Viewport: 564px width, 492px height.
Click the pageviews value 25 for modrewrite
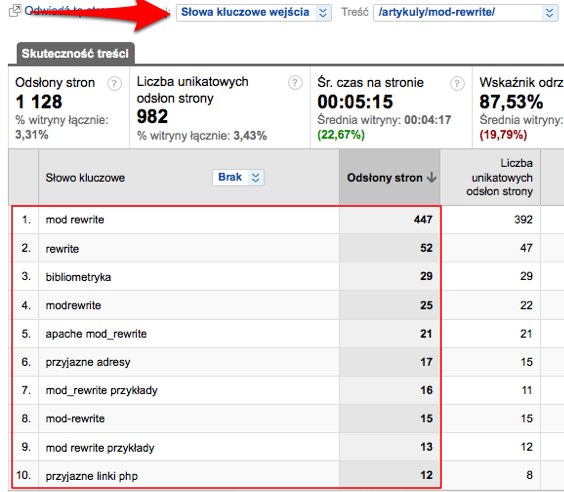click(426, 305)
